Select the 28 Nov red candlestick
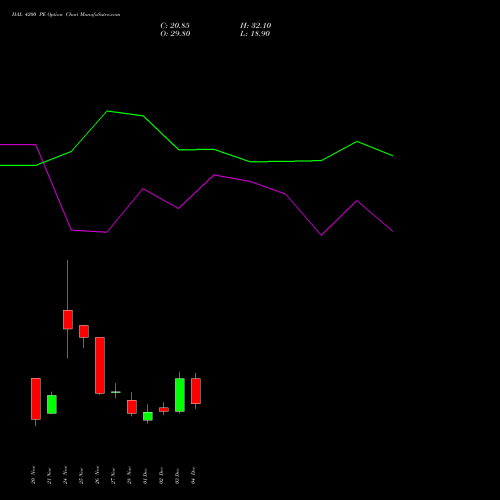 (132, 407)
